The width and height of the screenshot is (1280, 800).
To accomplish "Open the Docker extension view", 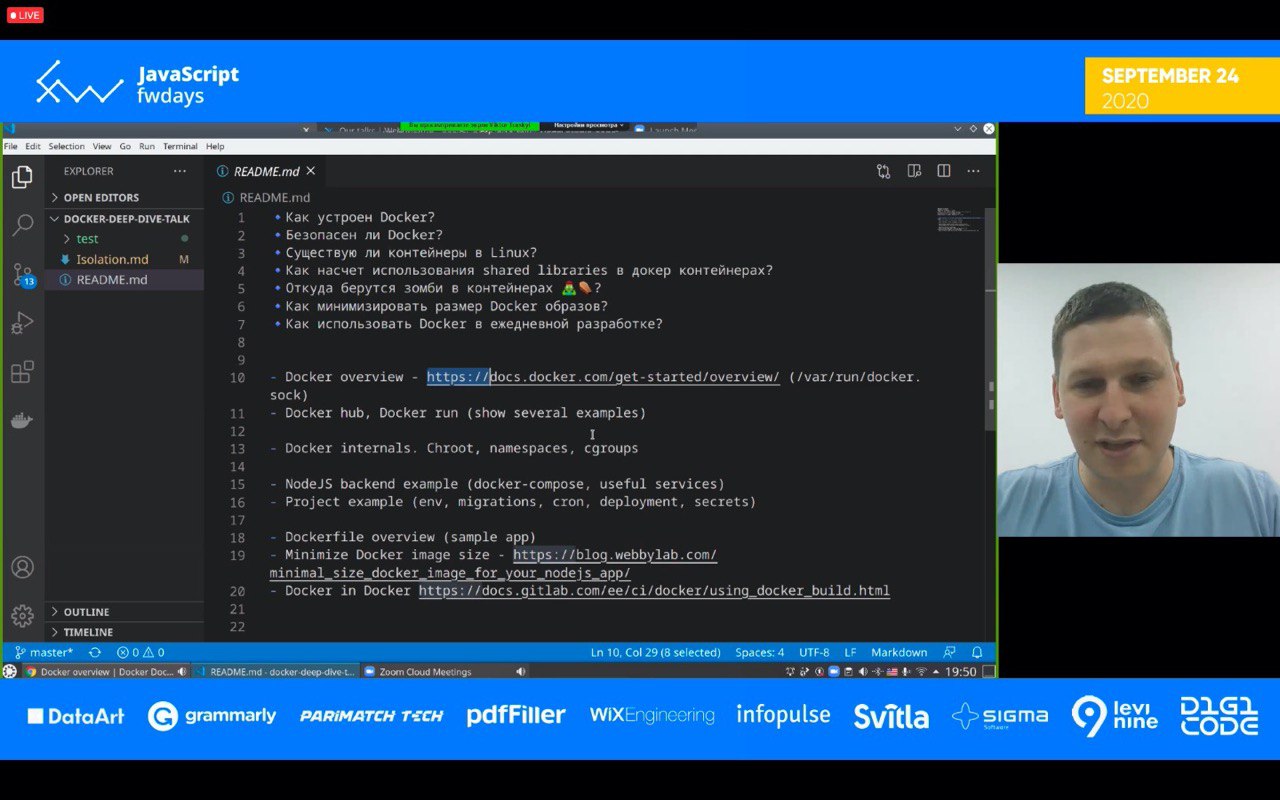I will coord(22,420).
